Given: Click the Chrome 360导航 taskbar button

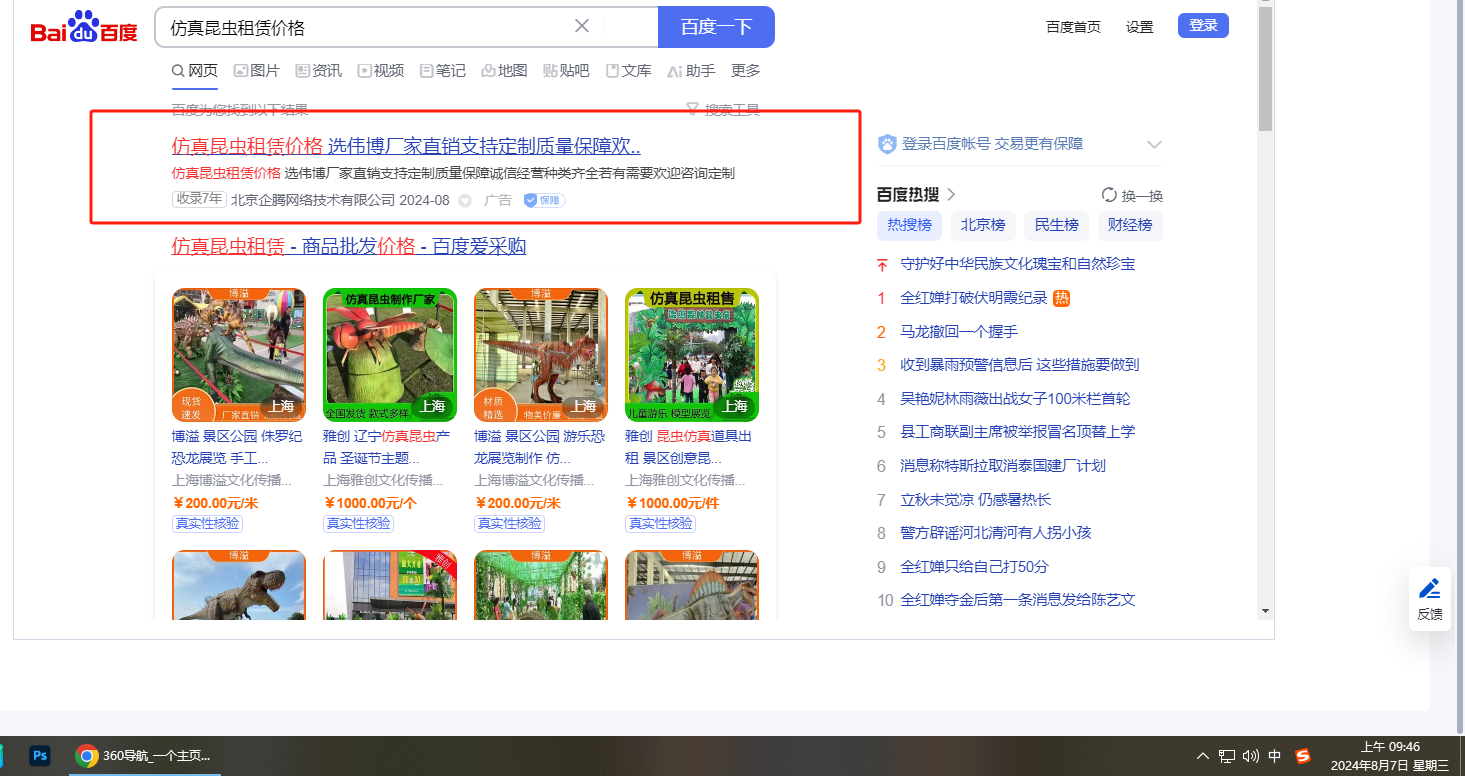Looking at the screenshot, I should (143, 756).
